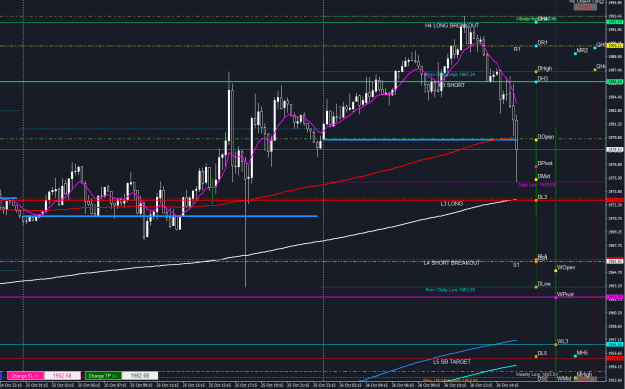Select the DPivot magenta marker
Viewport: 625px width, 389px height.
click(x=536, y=167)
